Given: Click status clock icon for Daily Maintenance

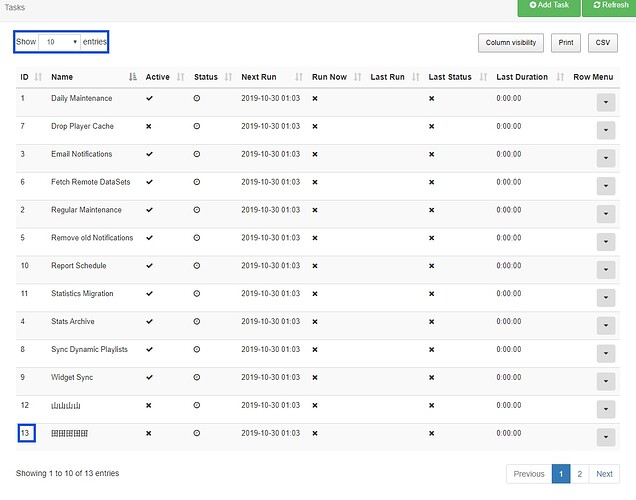Looking at the screenshot, I should pos(197,98).
